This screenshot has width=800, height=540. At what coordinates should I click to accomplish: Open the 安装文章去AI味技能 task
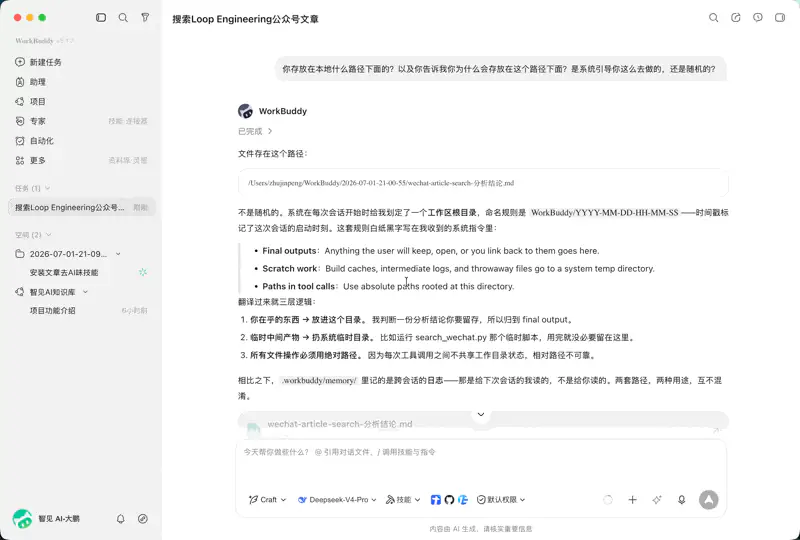tap(64, 273)
